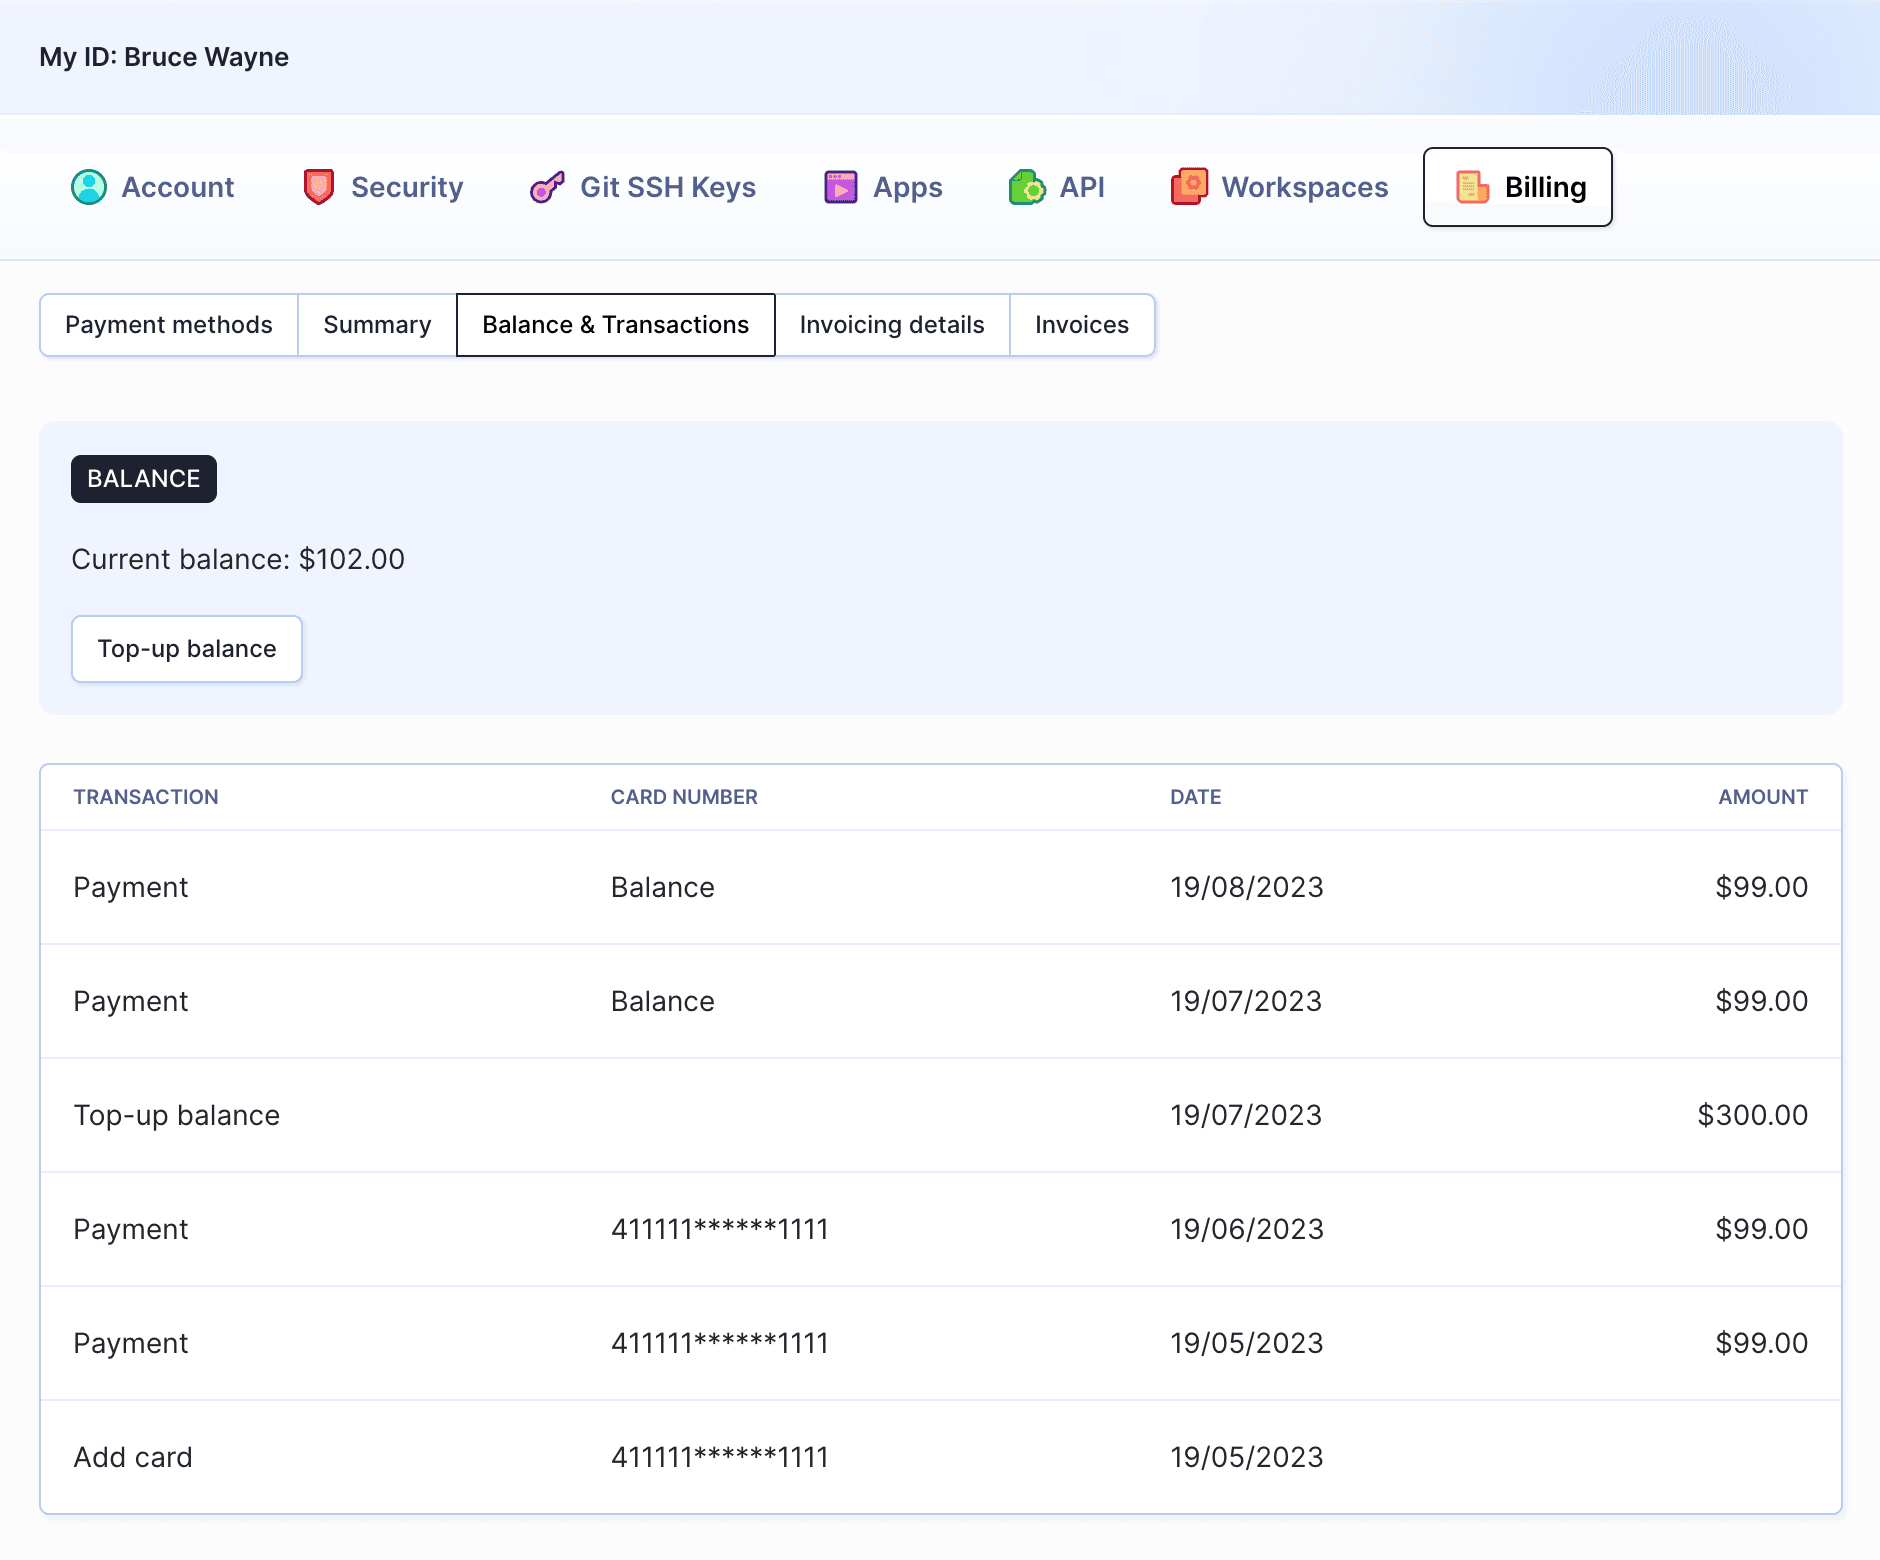Image resolution: width=1880 pixels, height=1560 pixels.
Task: Click the Billing document icon
Action: 1472,187
